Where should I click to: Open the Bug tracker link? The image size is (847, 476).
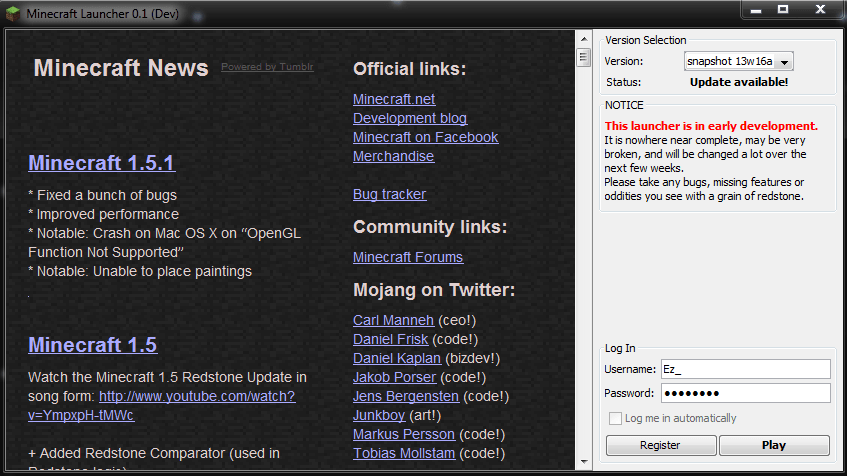(x=389, y=194)
